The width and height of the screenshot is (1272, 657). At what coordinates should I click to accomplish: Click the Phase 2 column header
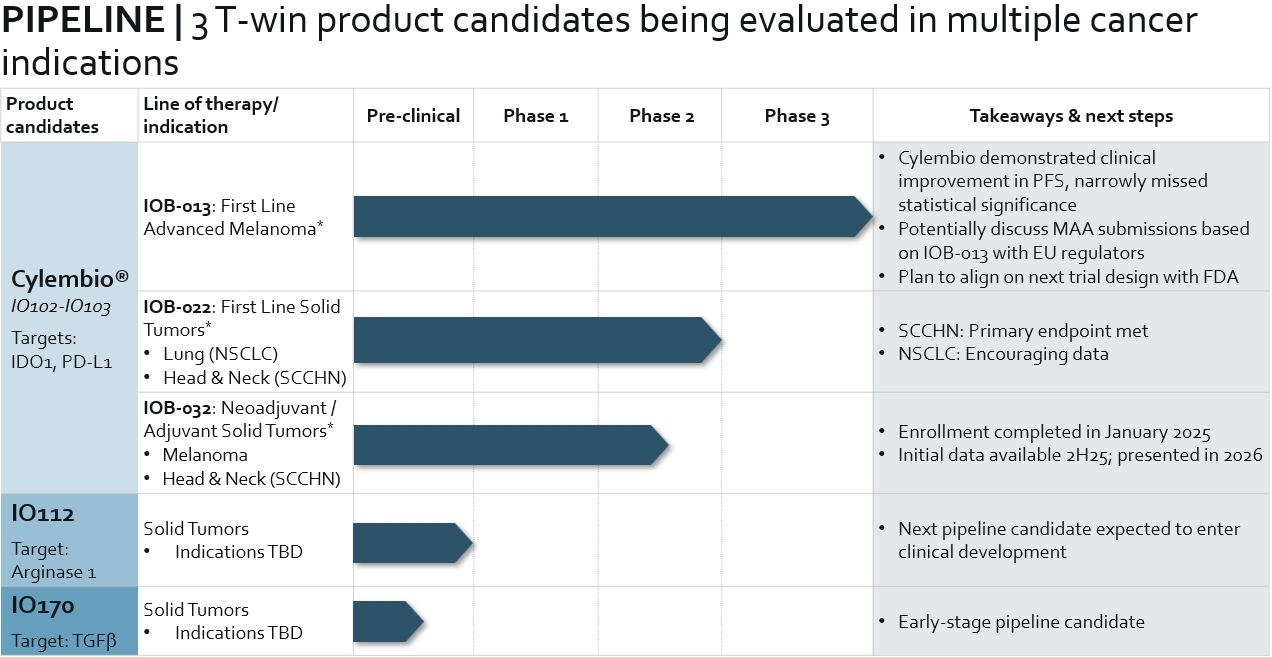[x=661, y=116]
